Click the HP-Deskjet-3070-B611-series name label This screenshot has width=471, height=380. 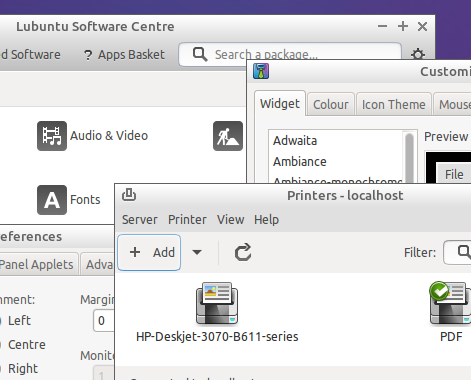tap(217, 337)
